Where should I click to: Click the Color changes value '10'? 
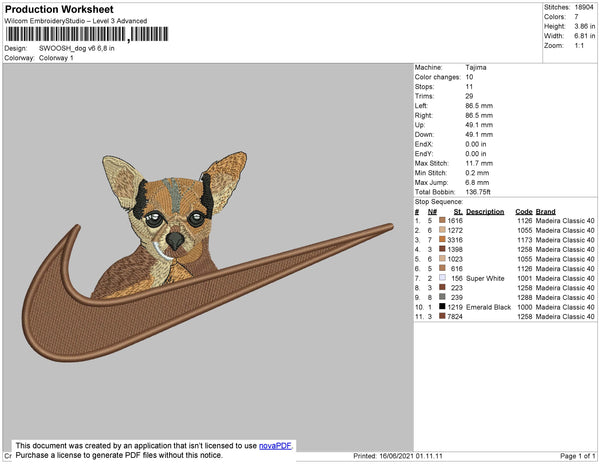click(469, 77)
